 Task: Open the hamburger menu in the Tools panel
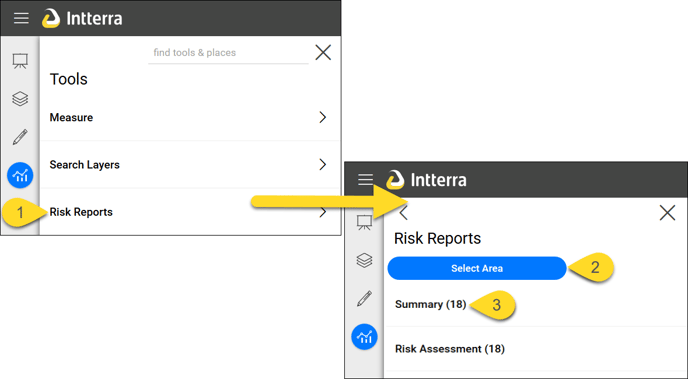coord(21,18)
